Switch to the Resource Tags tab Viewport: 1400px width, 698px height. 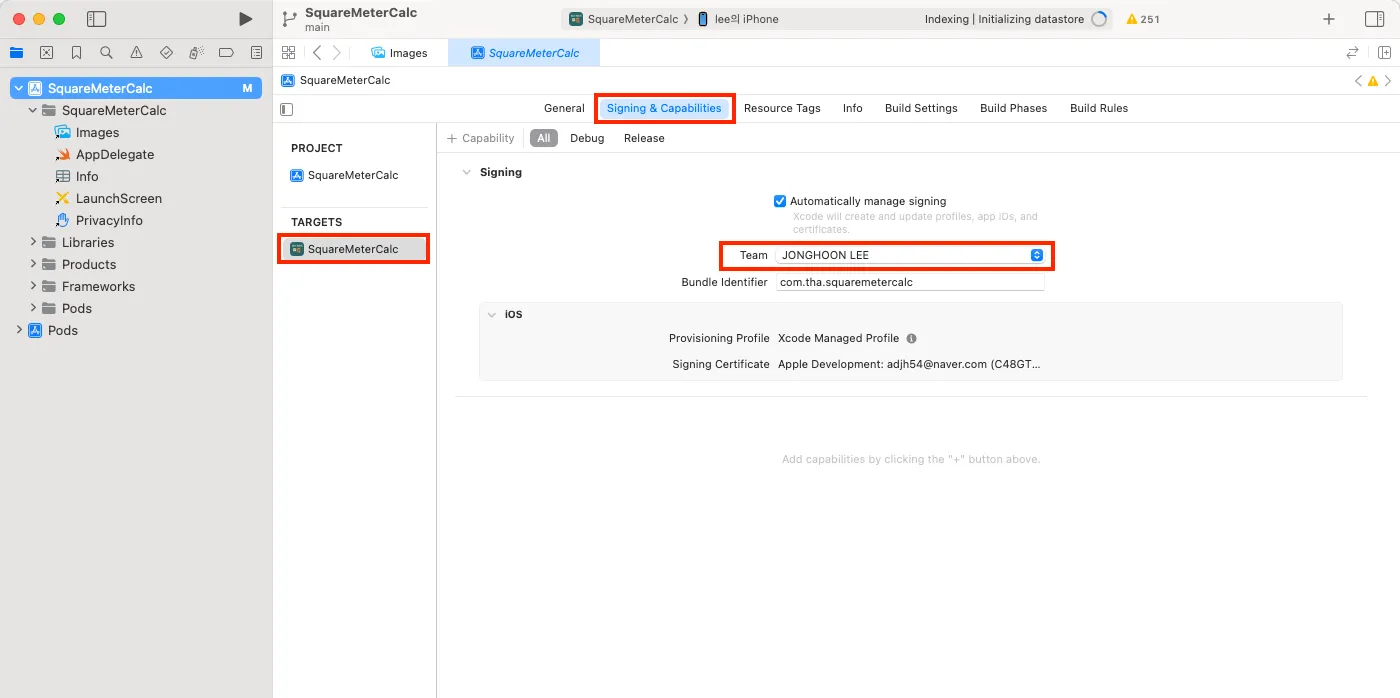782,108
